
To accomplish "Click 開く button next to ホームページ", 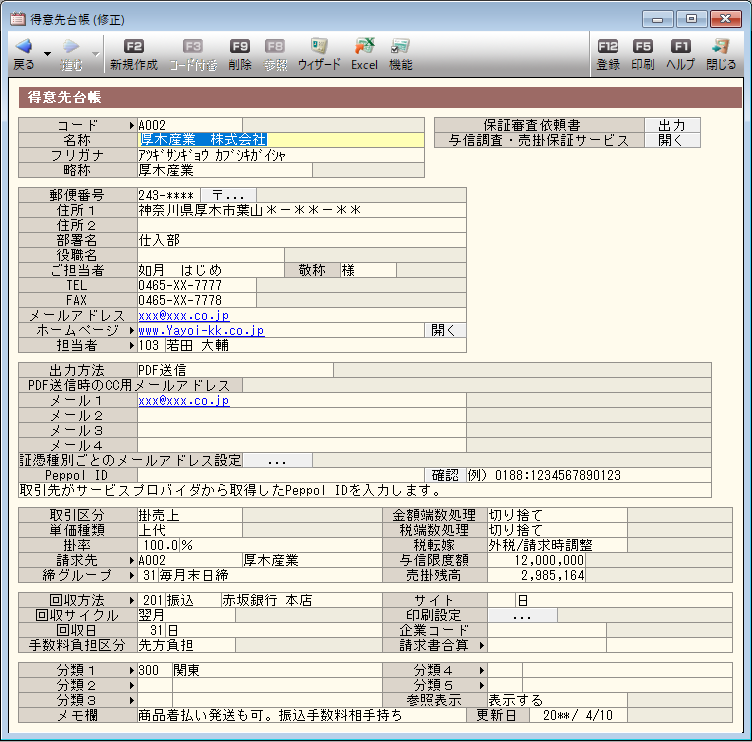I will point(445,330).
